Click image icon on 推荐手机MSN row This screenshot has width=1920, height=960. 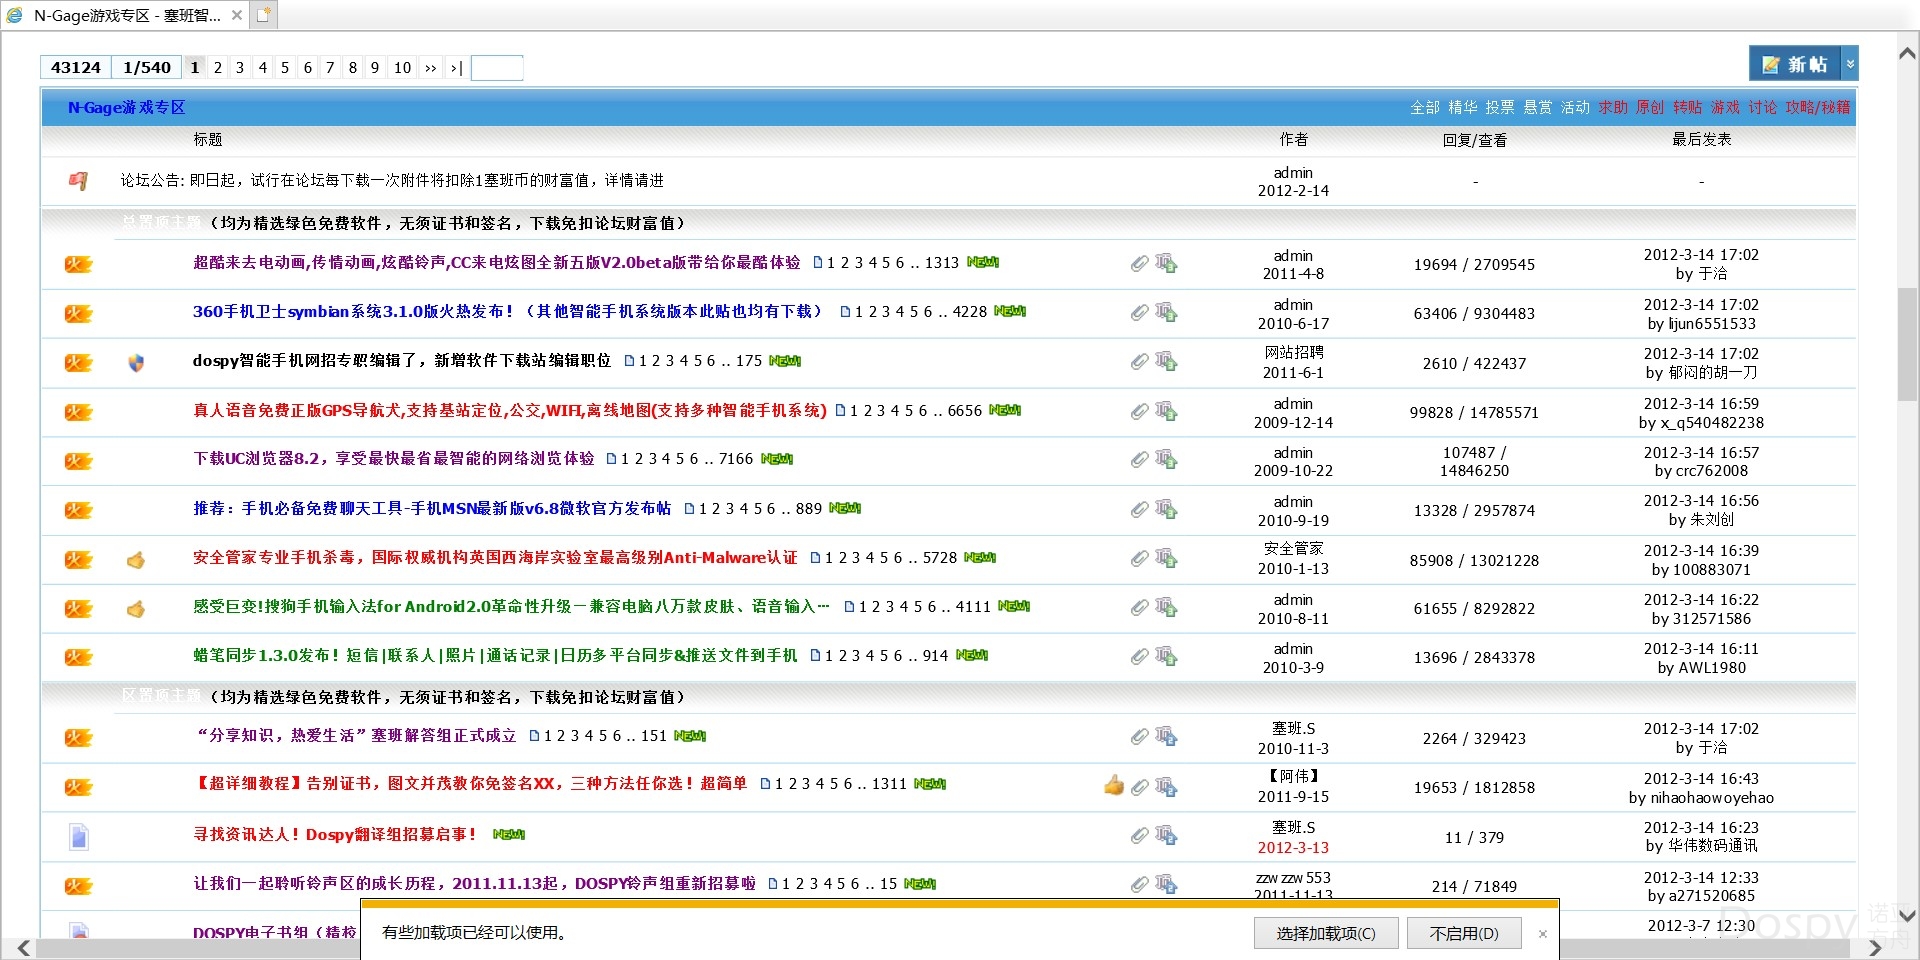tap(1166, 509)
